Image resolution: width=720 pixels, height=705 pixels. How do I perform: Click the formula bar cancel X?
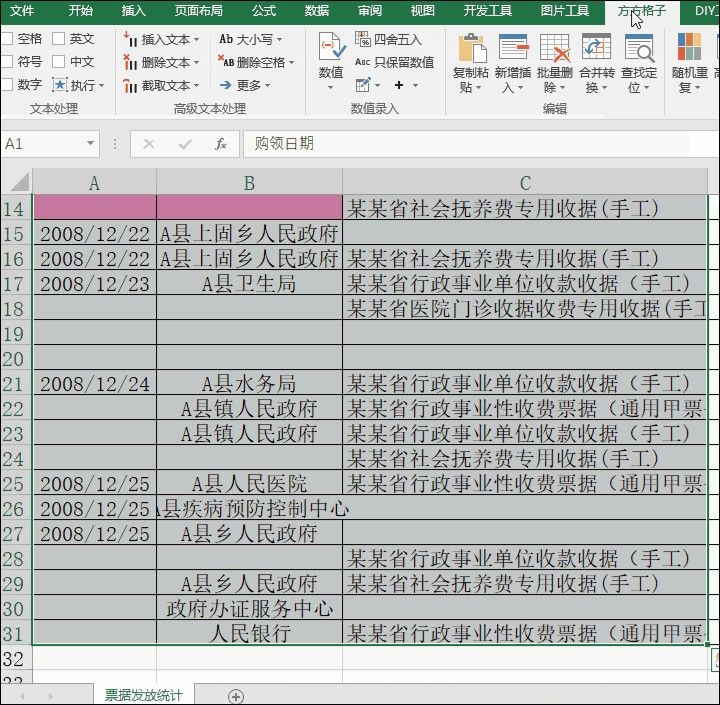(x=148, y=144)
